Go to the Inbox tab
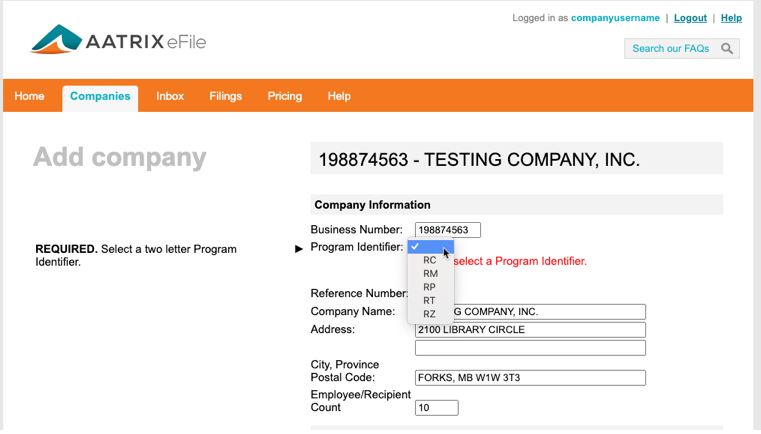 click(x=170, y=96)
